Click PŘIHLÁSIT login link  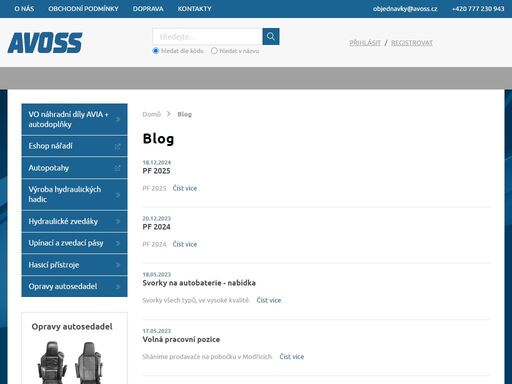point(365,43)
